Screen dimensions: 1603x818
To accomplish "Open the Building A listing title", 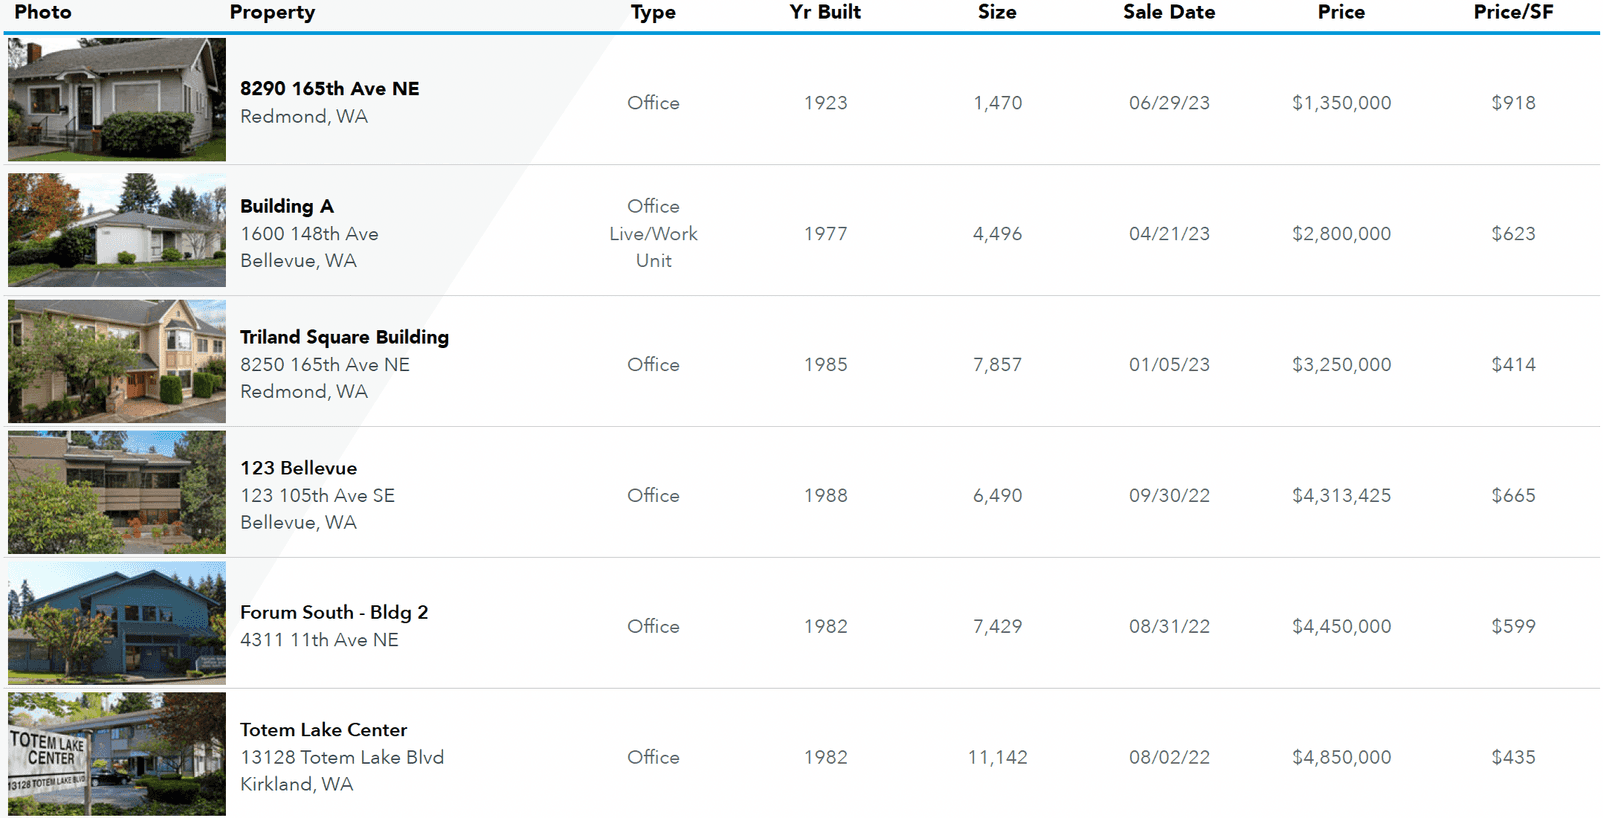I will [x=287, y=206].
